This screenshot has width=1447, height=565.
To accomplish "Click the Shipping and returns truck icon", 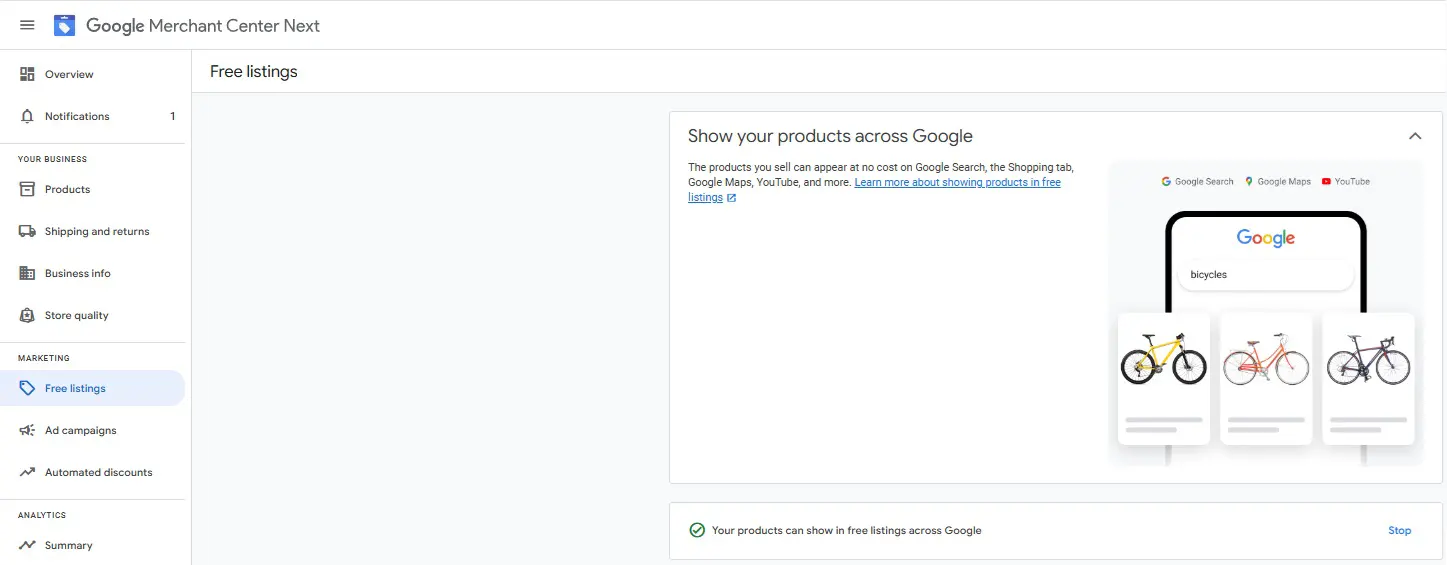I will point(27,231).
